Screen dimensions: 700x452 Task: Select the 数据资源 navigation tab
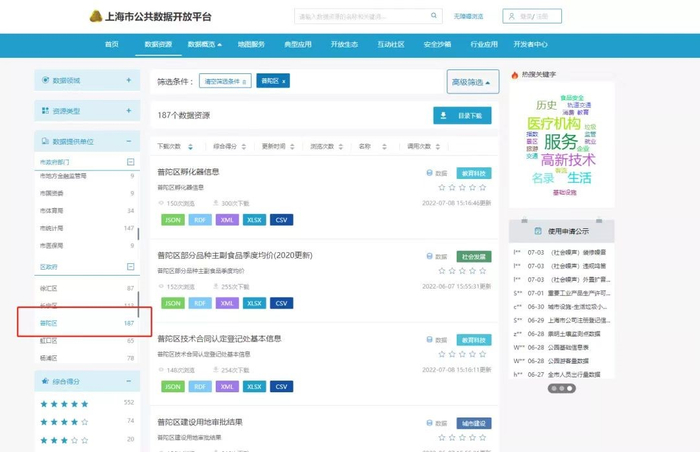(x=158, y=44)
